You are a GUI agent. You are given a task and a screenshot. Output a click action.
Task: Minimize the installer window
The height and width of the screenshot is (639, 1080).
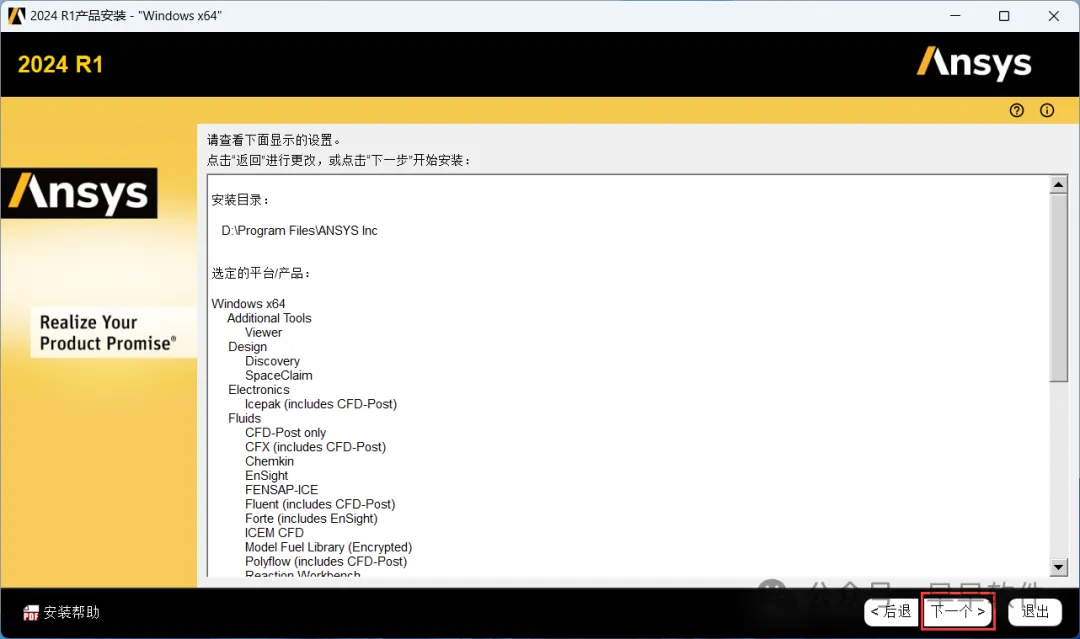click(x=955, y=16)
